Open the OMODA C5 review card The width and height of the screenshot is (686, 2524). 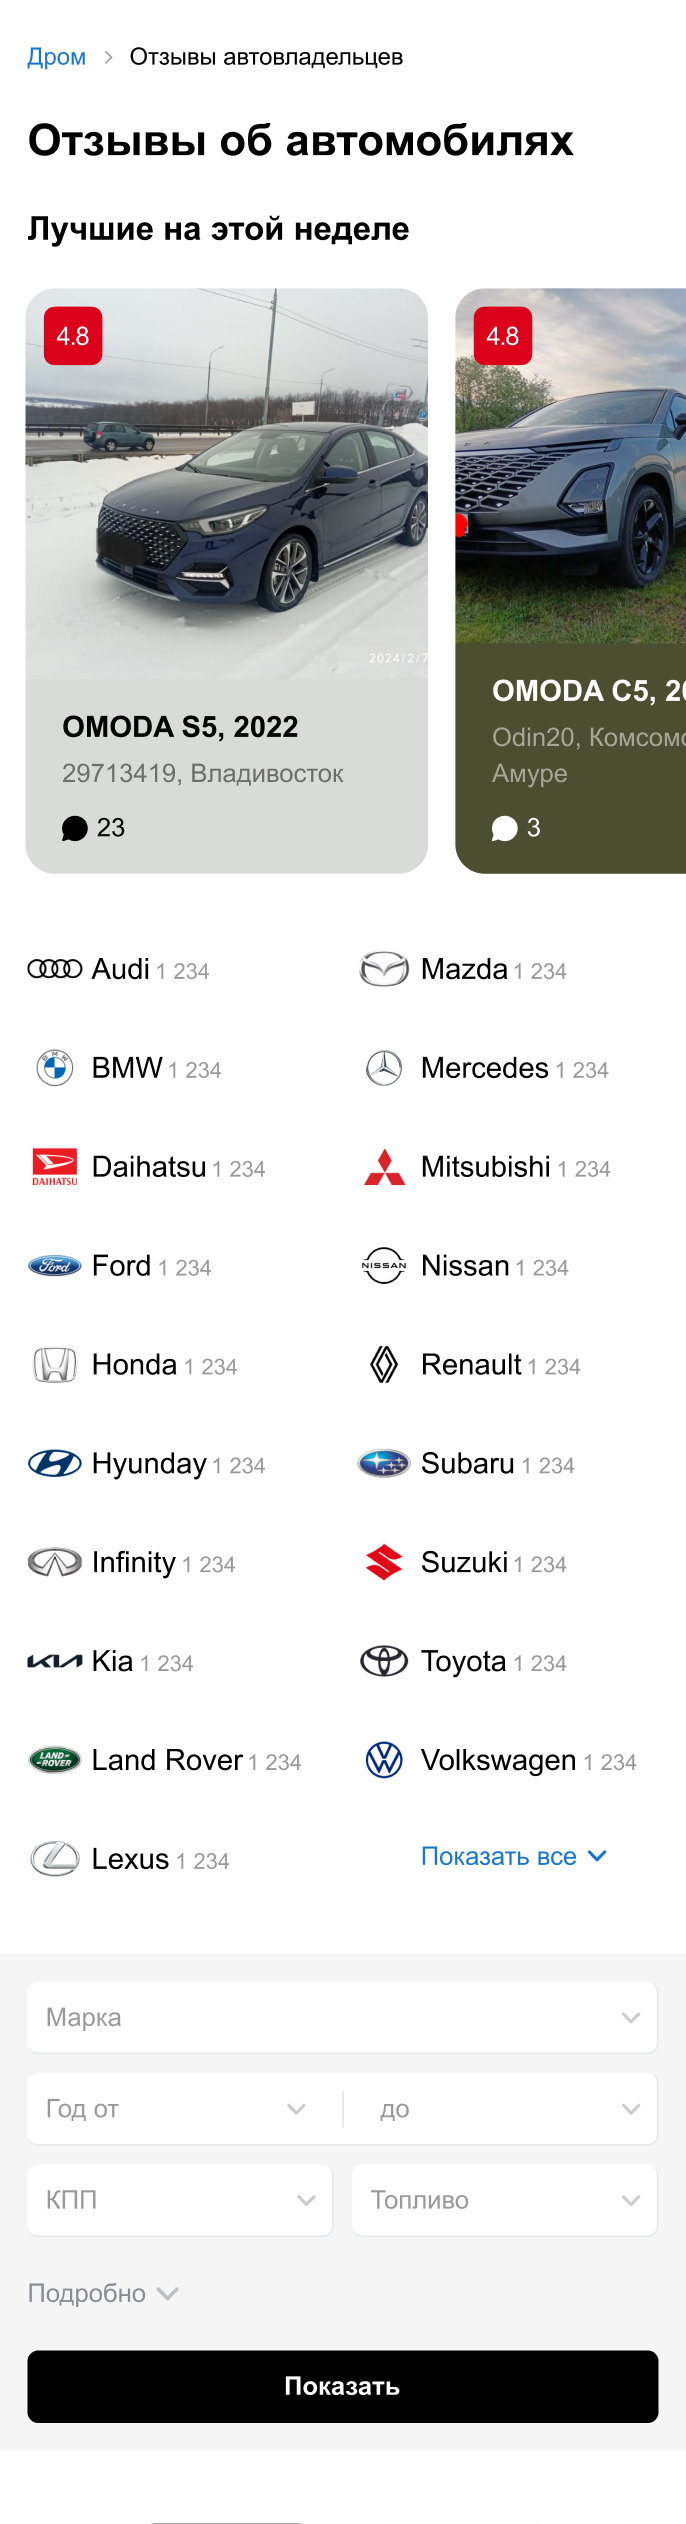[x=570, y=580]
